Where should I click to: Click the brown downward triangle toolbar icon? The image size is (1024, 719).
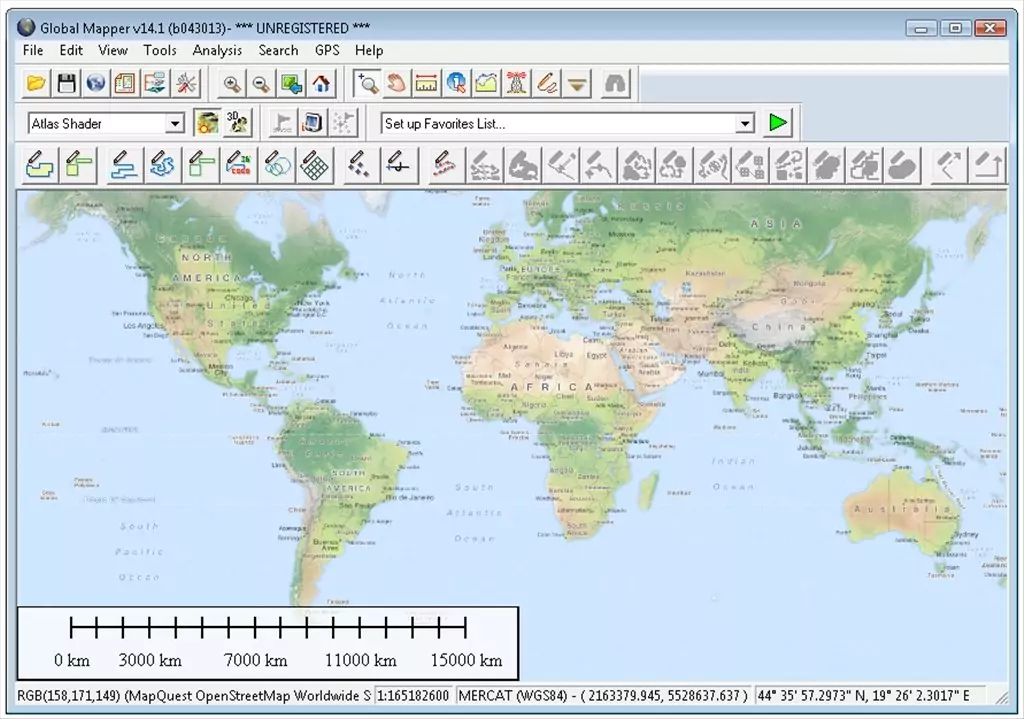[577, 84]
